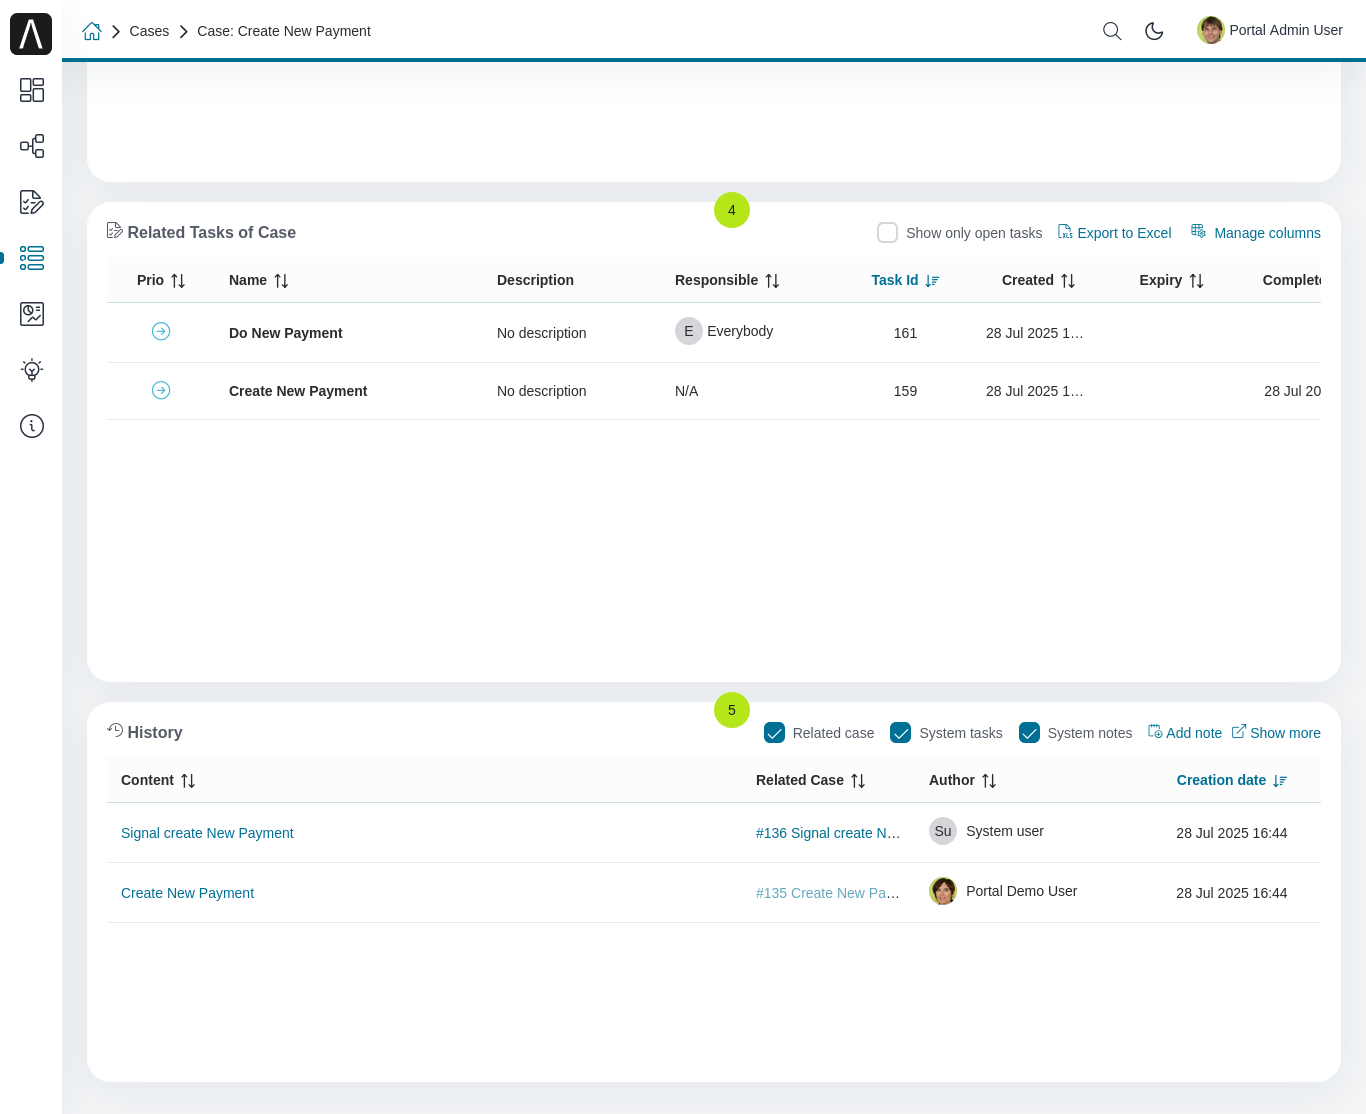
Task: Click the search magnifier icon
Action: coord(1111,31)
